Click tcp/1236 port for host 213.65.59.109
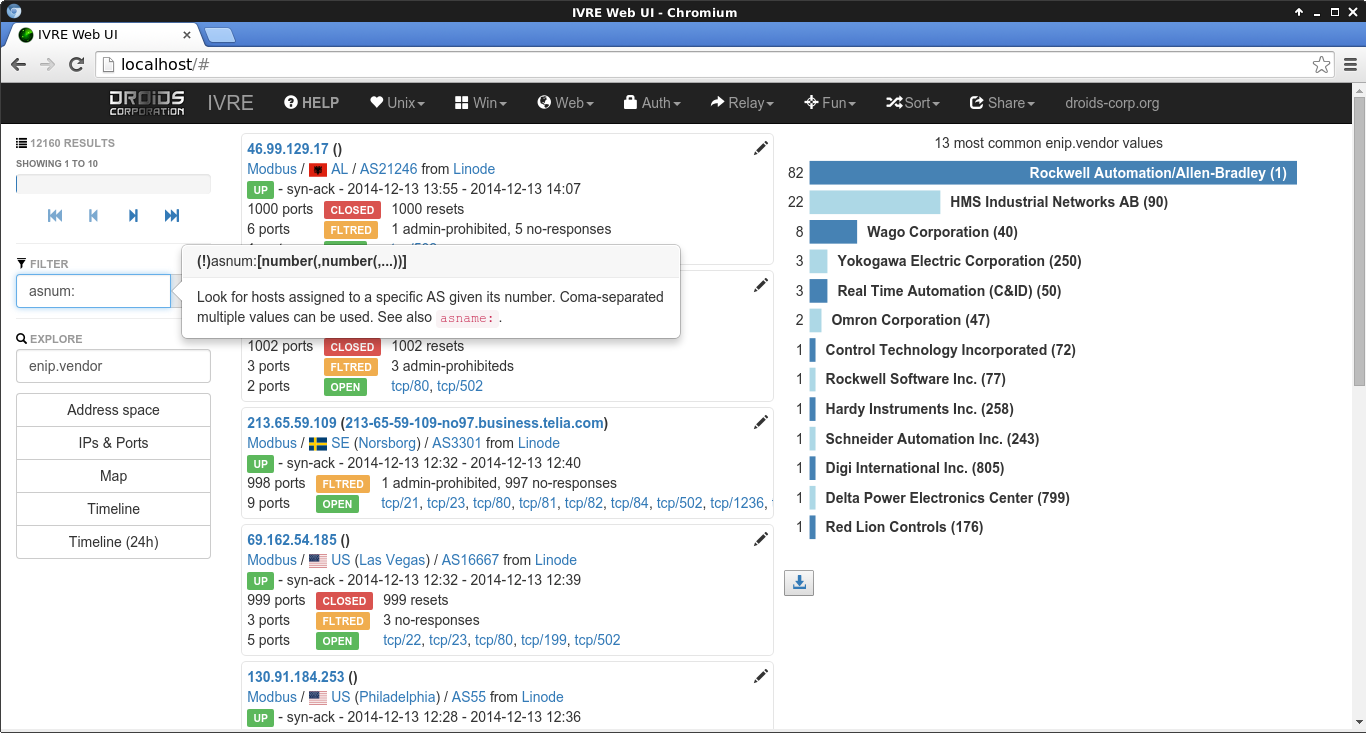1366x733 pixels. [737, 503]
